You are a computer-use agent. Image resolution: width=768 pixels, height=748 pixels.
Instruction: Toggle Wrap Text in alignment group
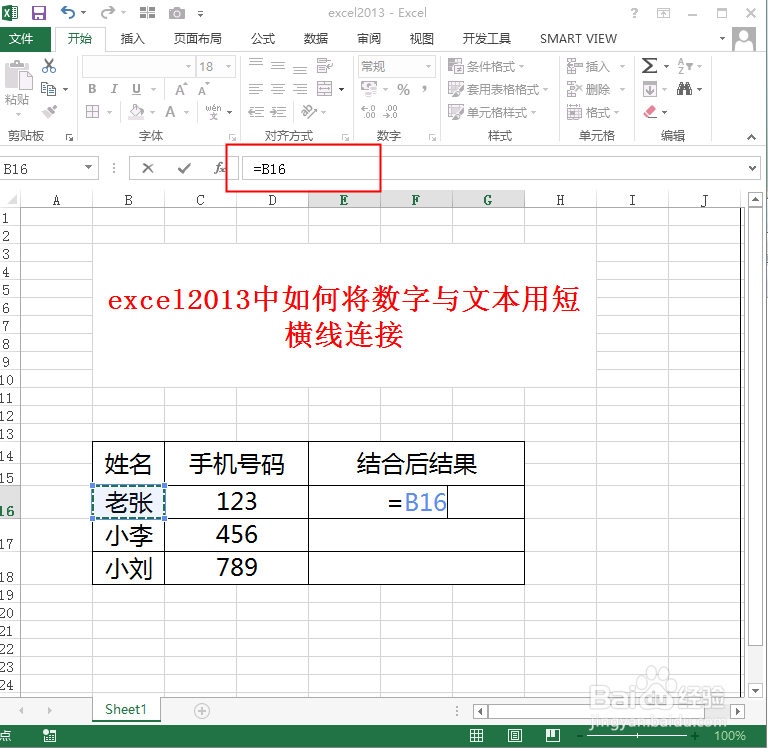click(324, 65)
